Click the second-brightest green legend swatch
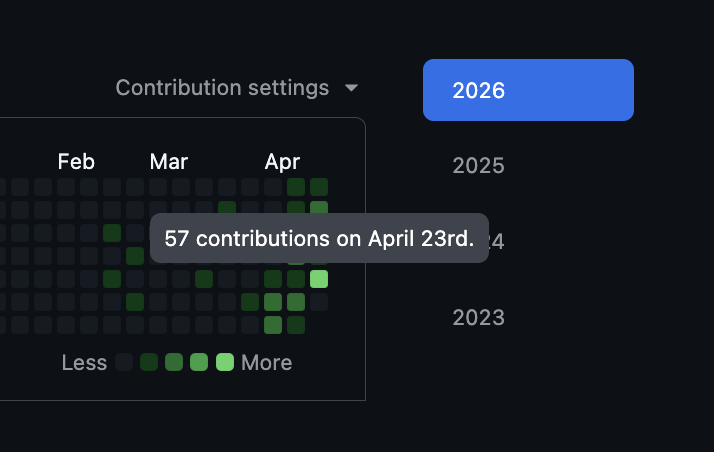The height and width of the screenshot is (452, 714). click(x=199, y=362)
